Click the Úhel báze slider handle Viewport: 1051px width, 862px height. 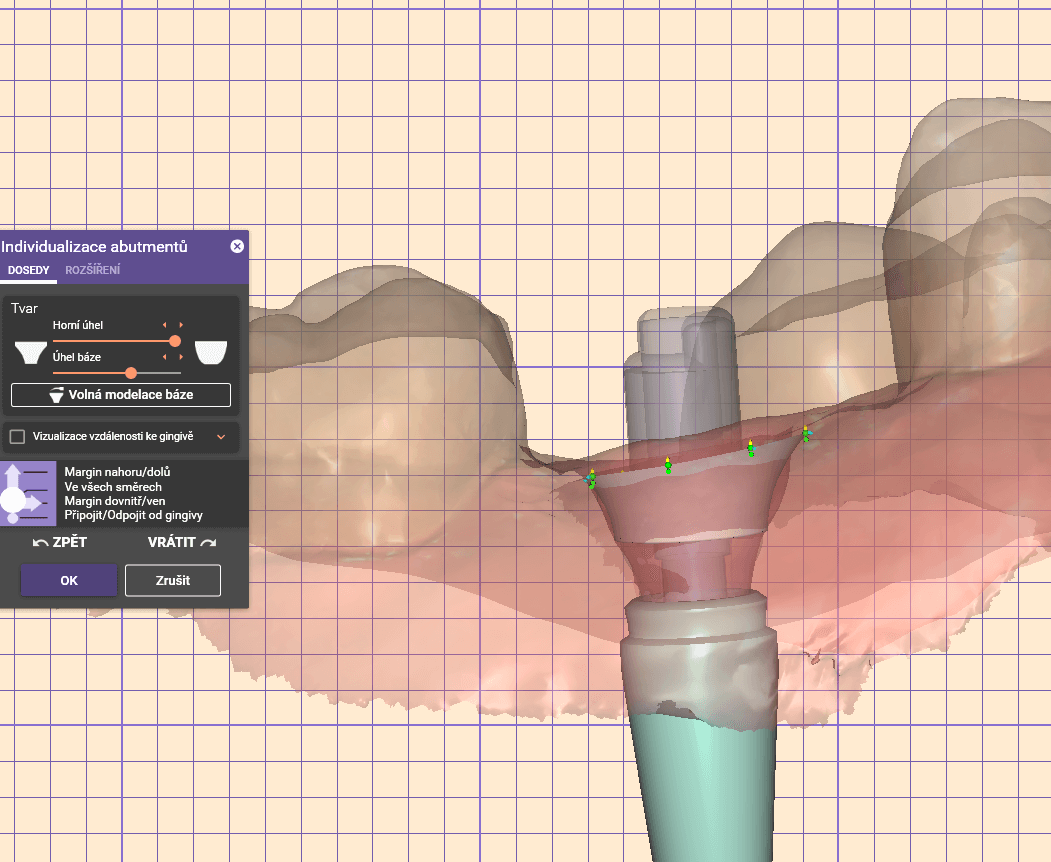tap(131, 373)
